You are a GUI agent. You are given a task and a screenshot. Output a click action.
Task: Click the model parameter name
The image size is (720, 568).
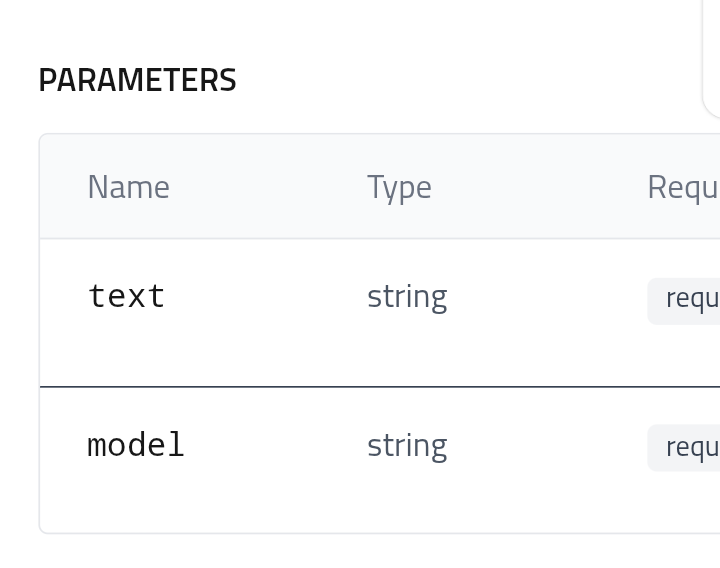136,444
